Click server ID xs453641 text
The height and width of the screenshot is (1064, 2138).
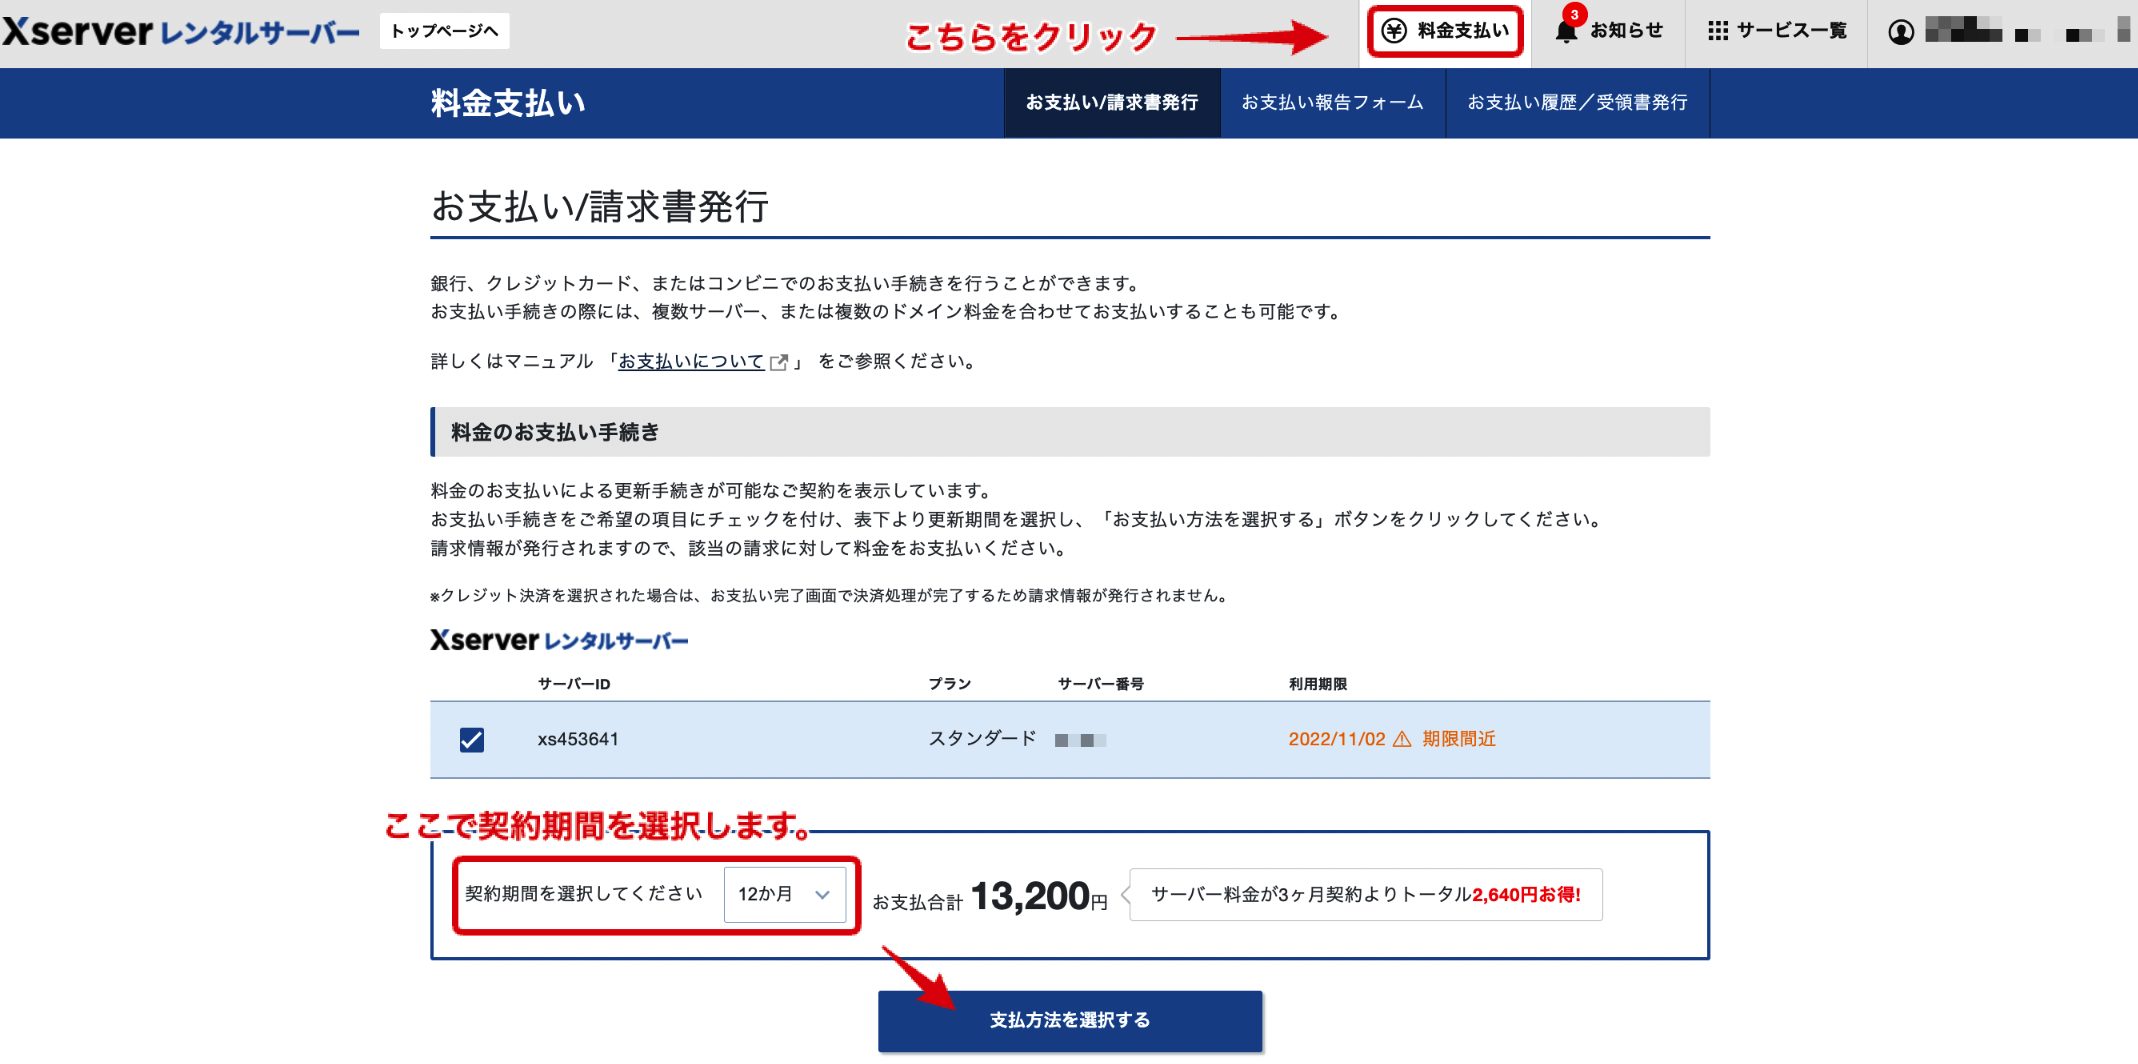(578, 739)
